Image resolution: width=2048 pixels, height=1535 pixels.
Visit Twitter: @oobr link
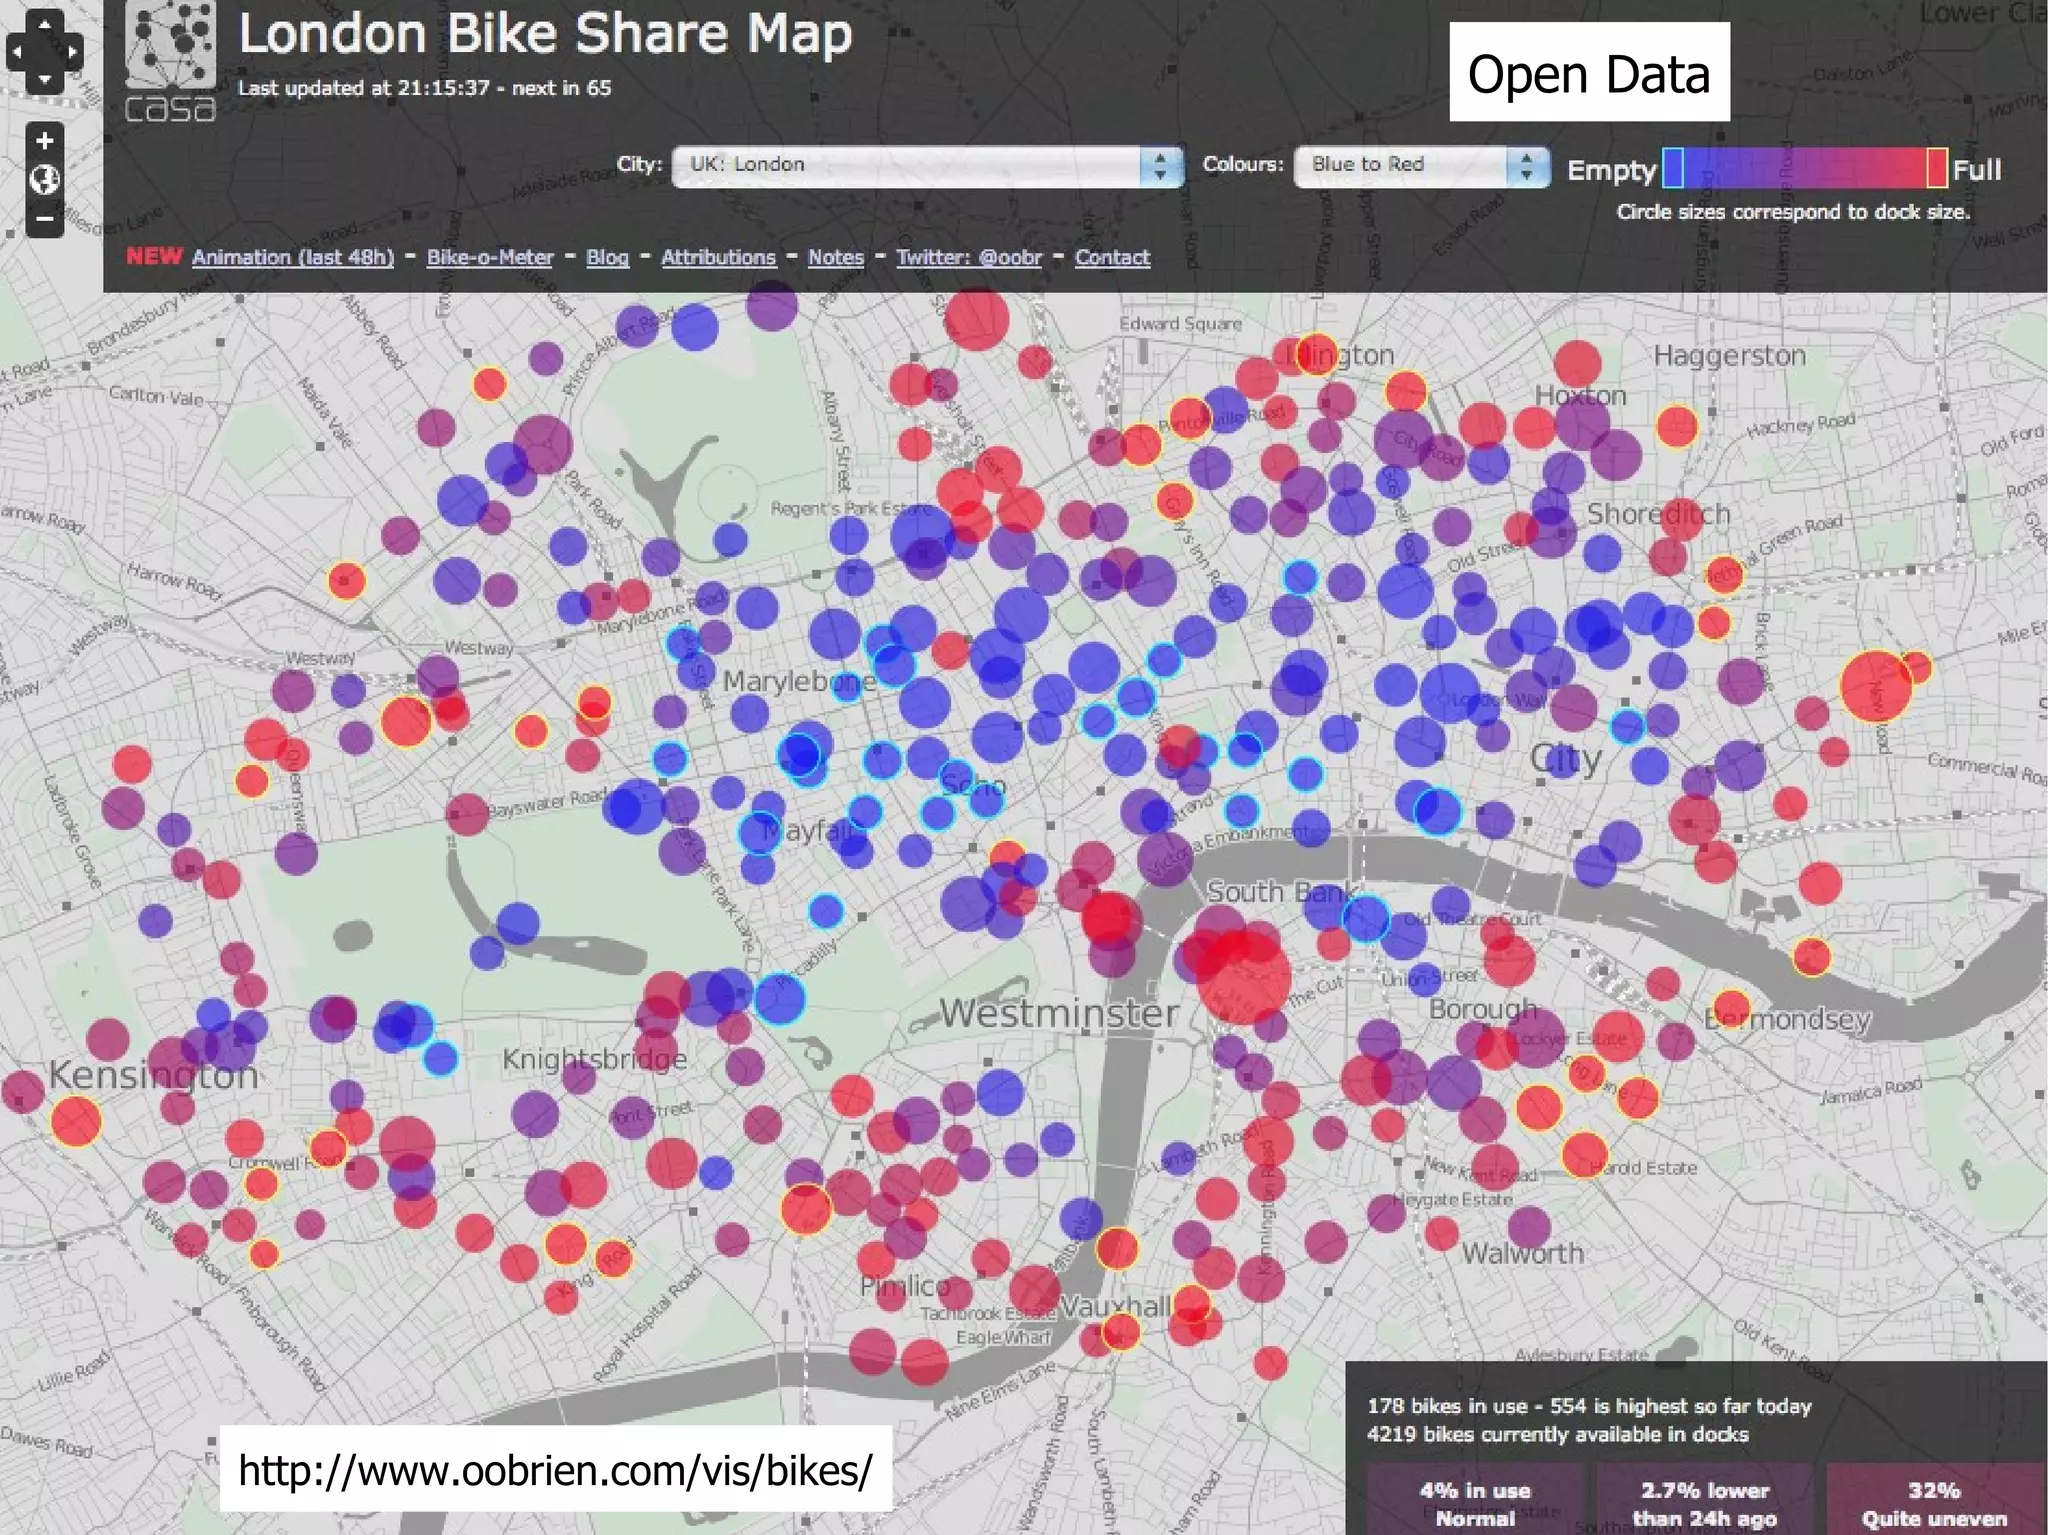pyautogui.click(x=968, y=257)
